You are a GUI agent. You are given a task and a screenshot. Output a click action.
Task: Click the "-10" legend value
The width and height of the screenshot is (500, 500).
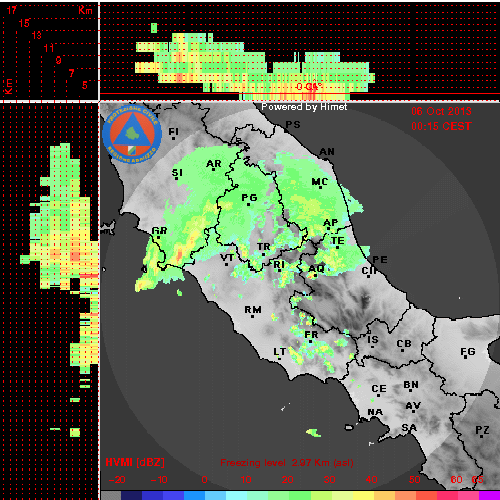tap(159, 480)
